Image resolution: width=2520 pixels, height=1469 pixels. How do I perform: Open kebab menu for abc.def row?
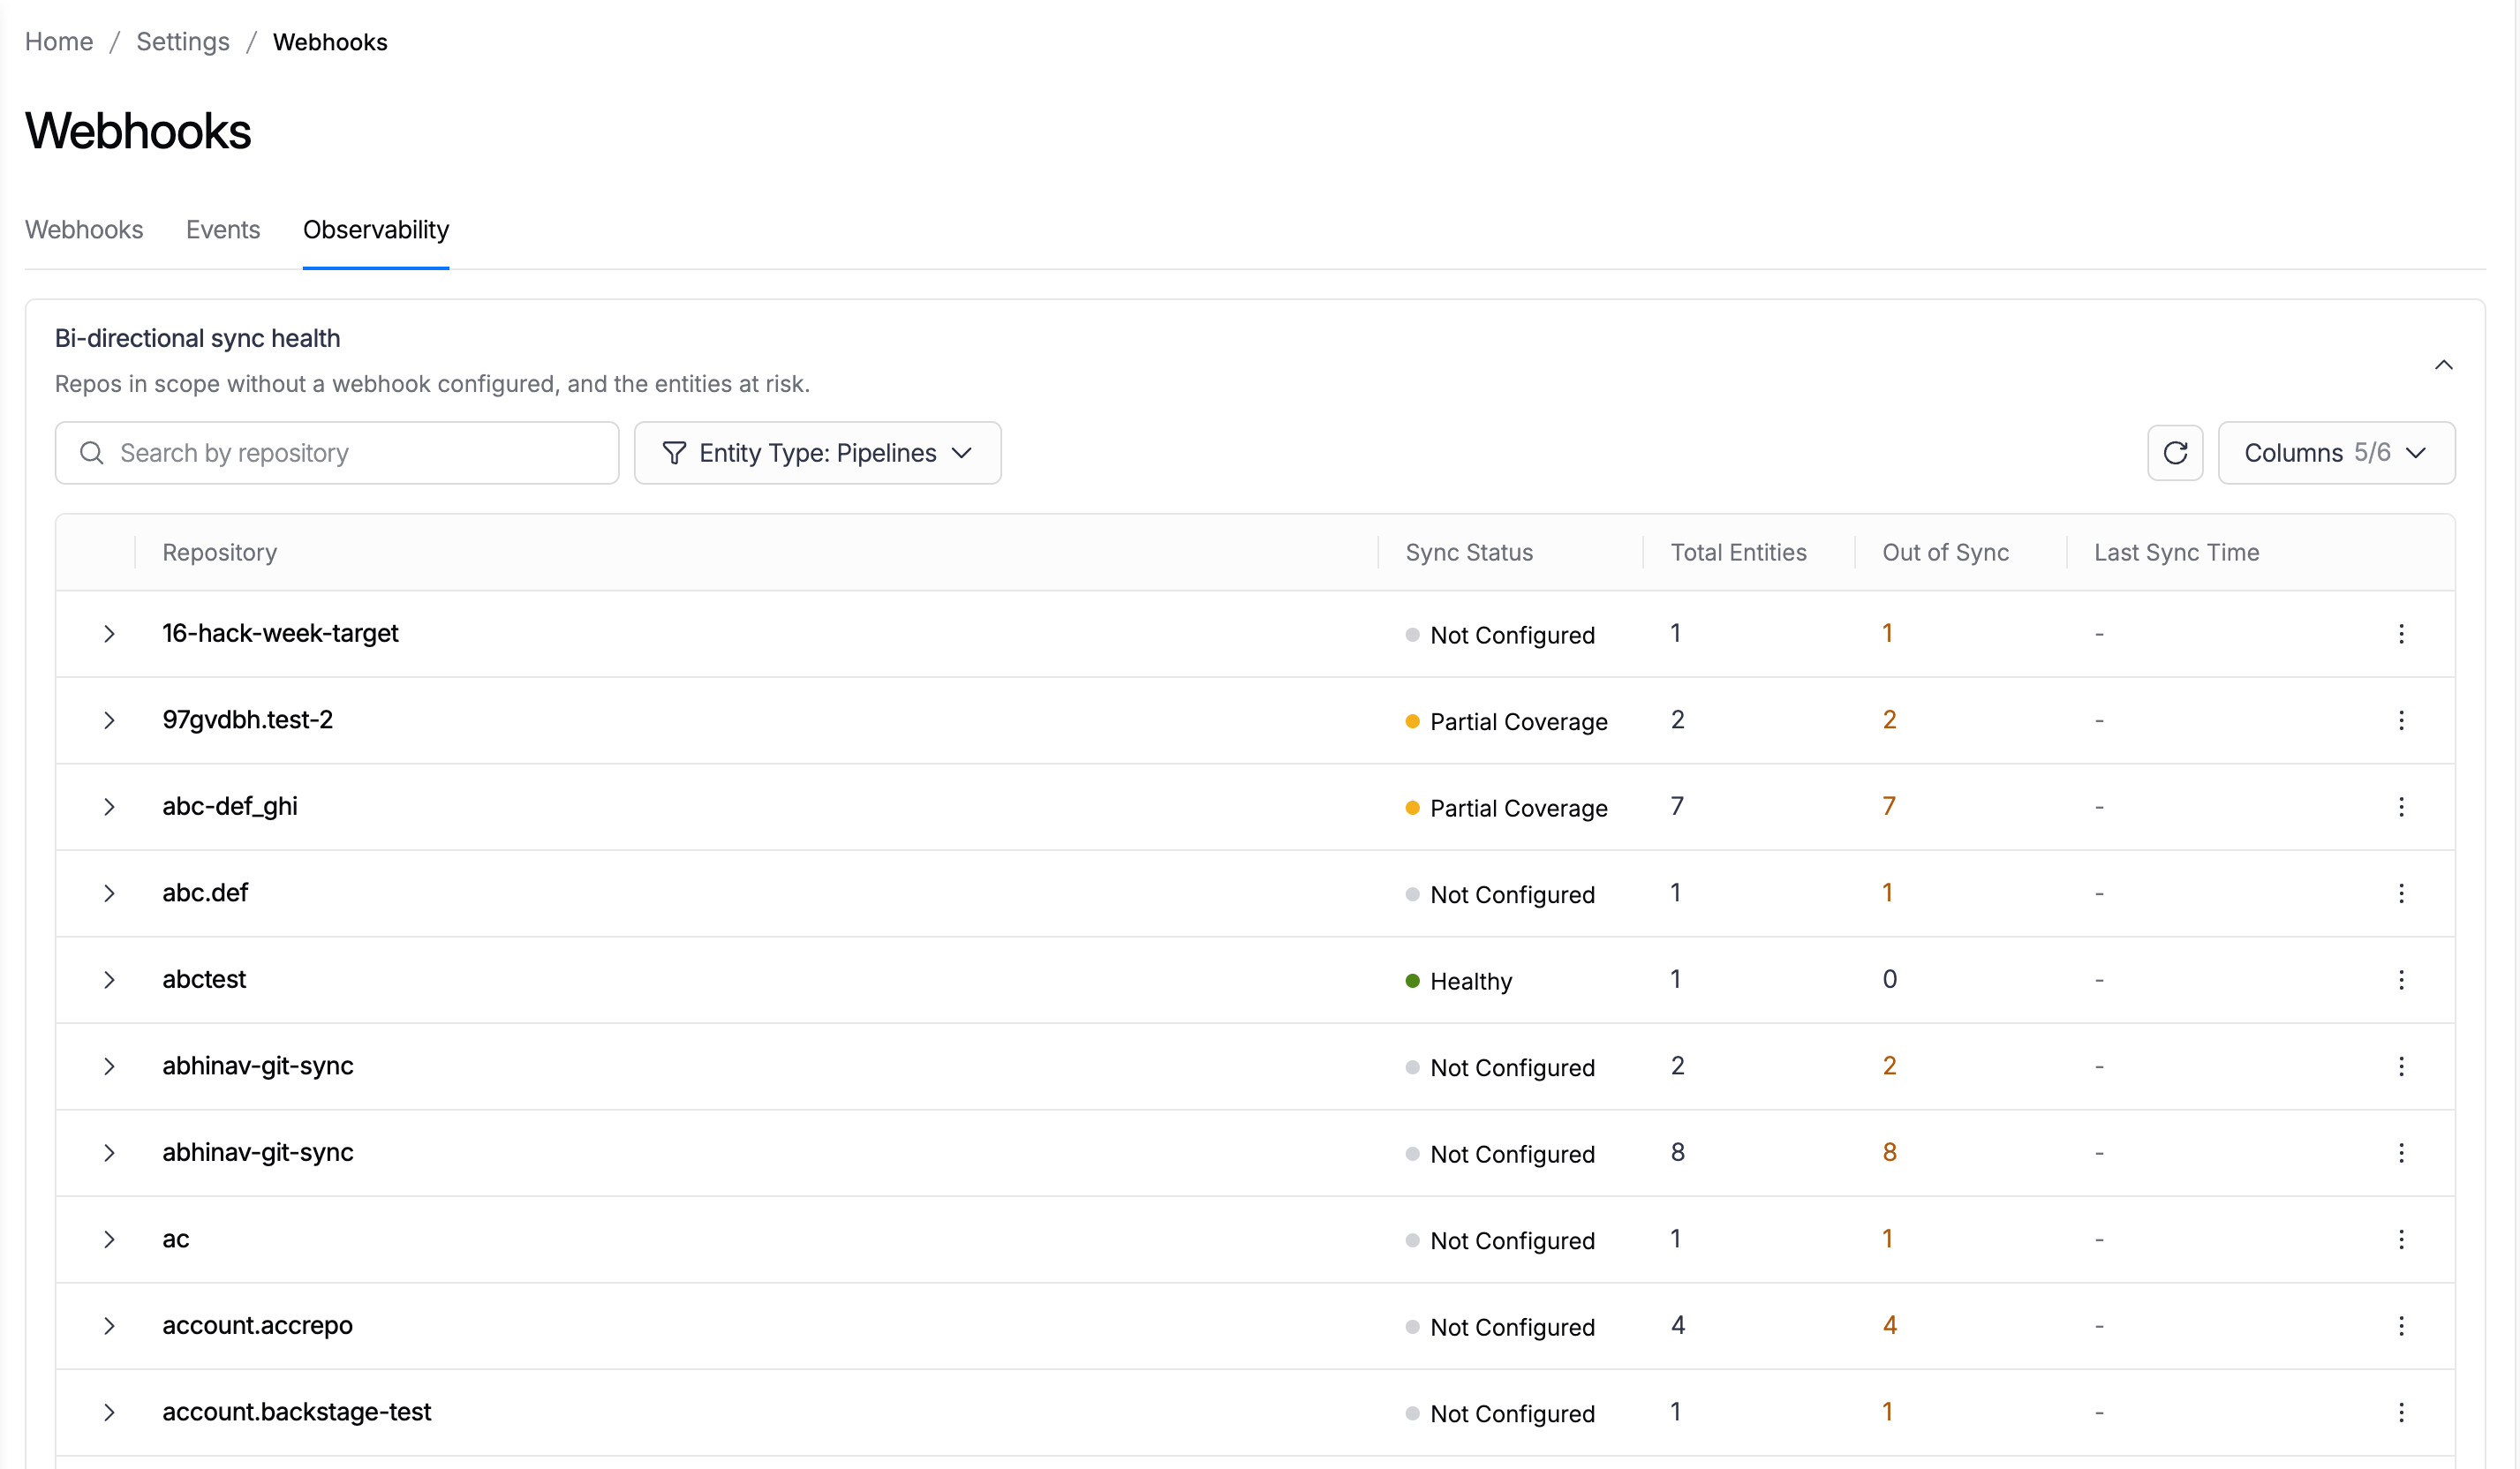click(2401, 893)
